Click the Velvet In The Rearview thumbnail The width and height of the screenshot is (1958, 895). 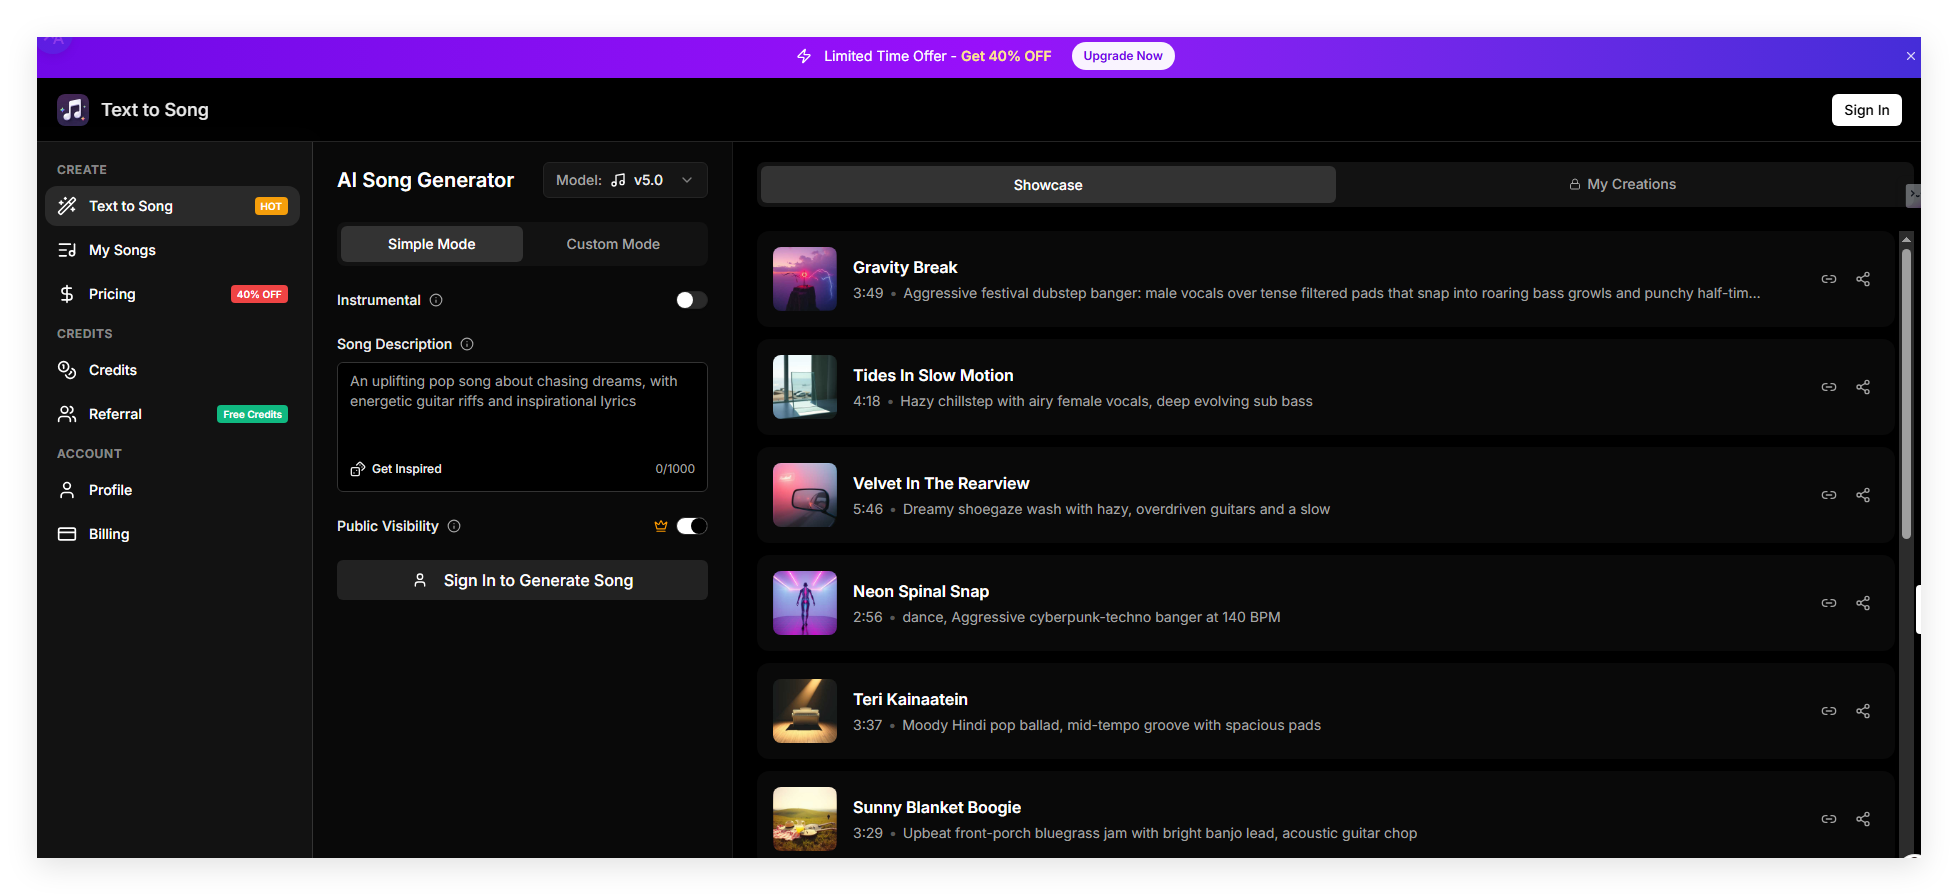coord(804,495)
